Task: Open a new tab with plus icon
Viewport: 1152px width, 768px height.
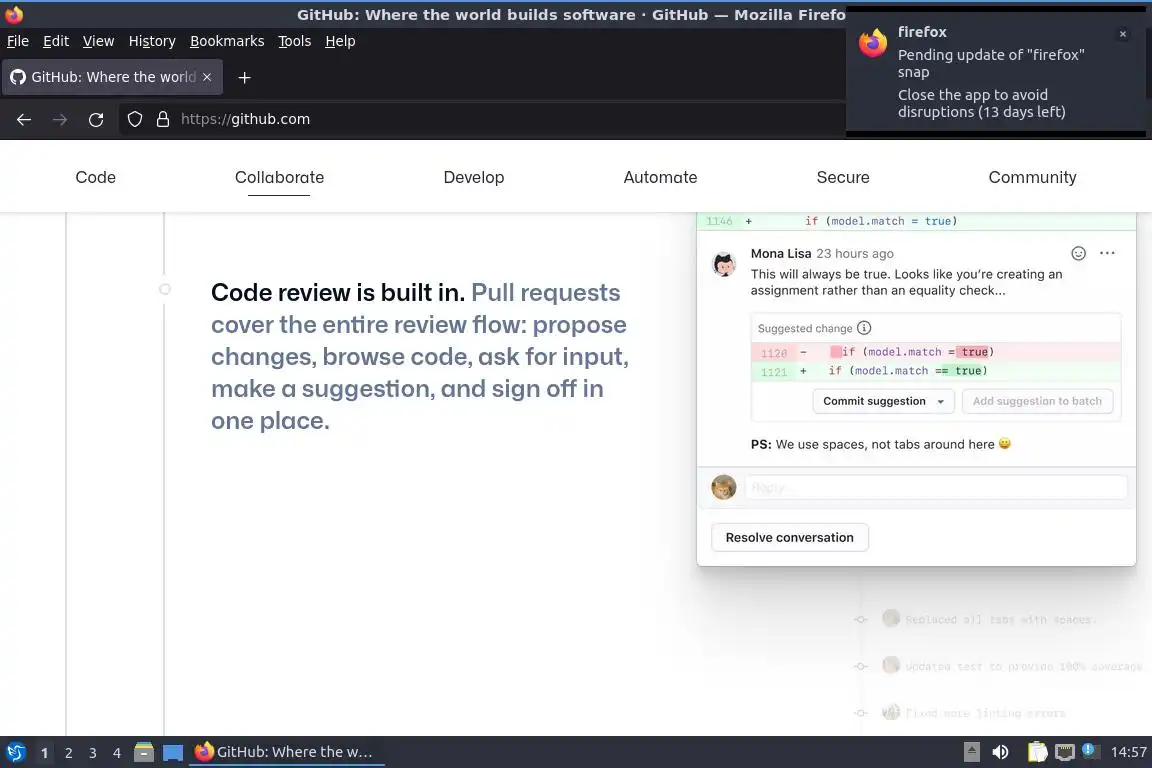Action: 245,77
